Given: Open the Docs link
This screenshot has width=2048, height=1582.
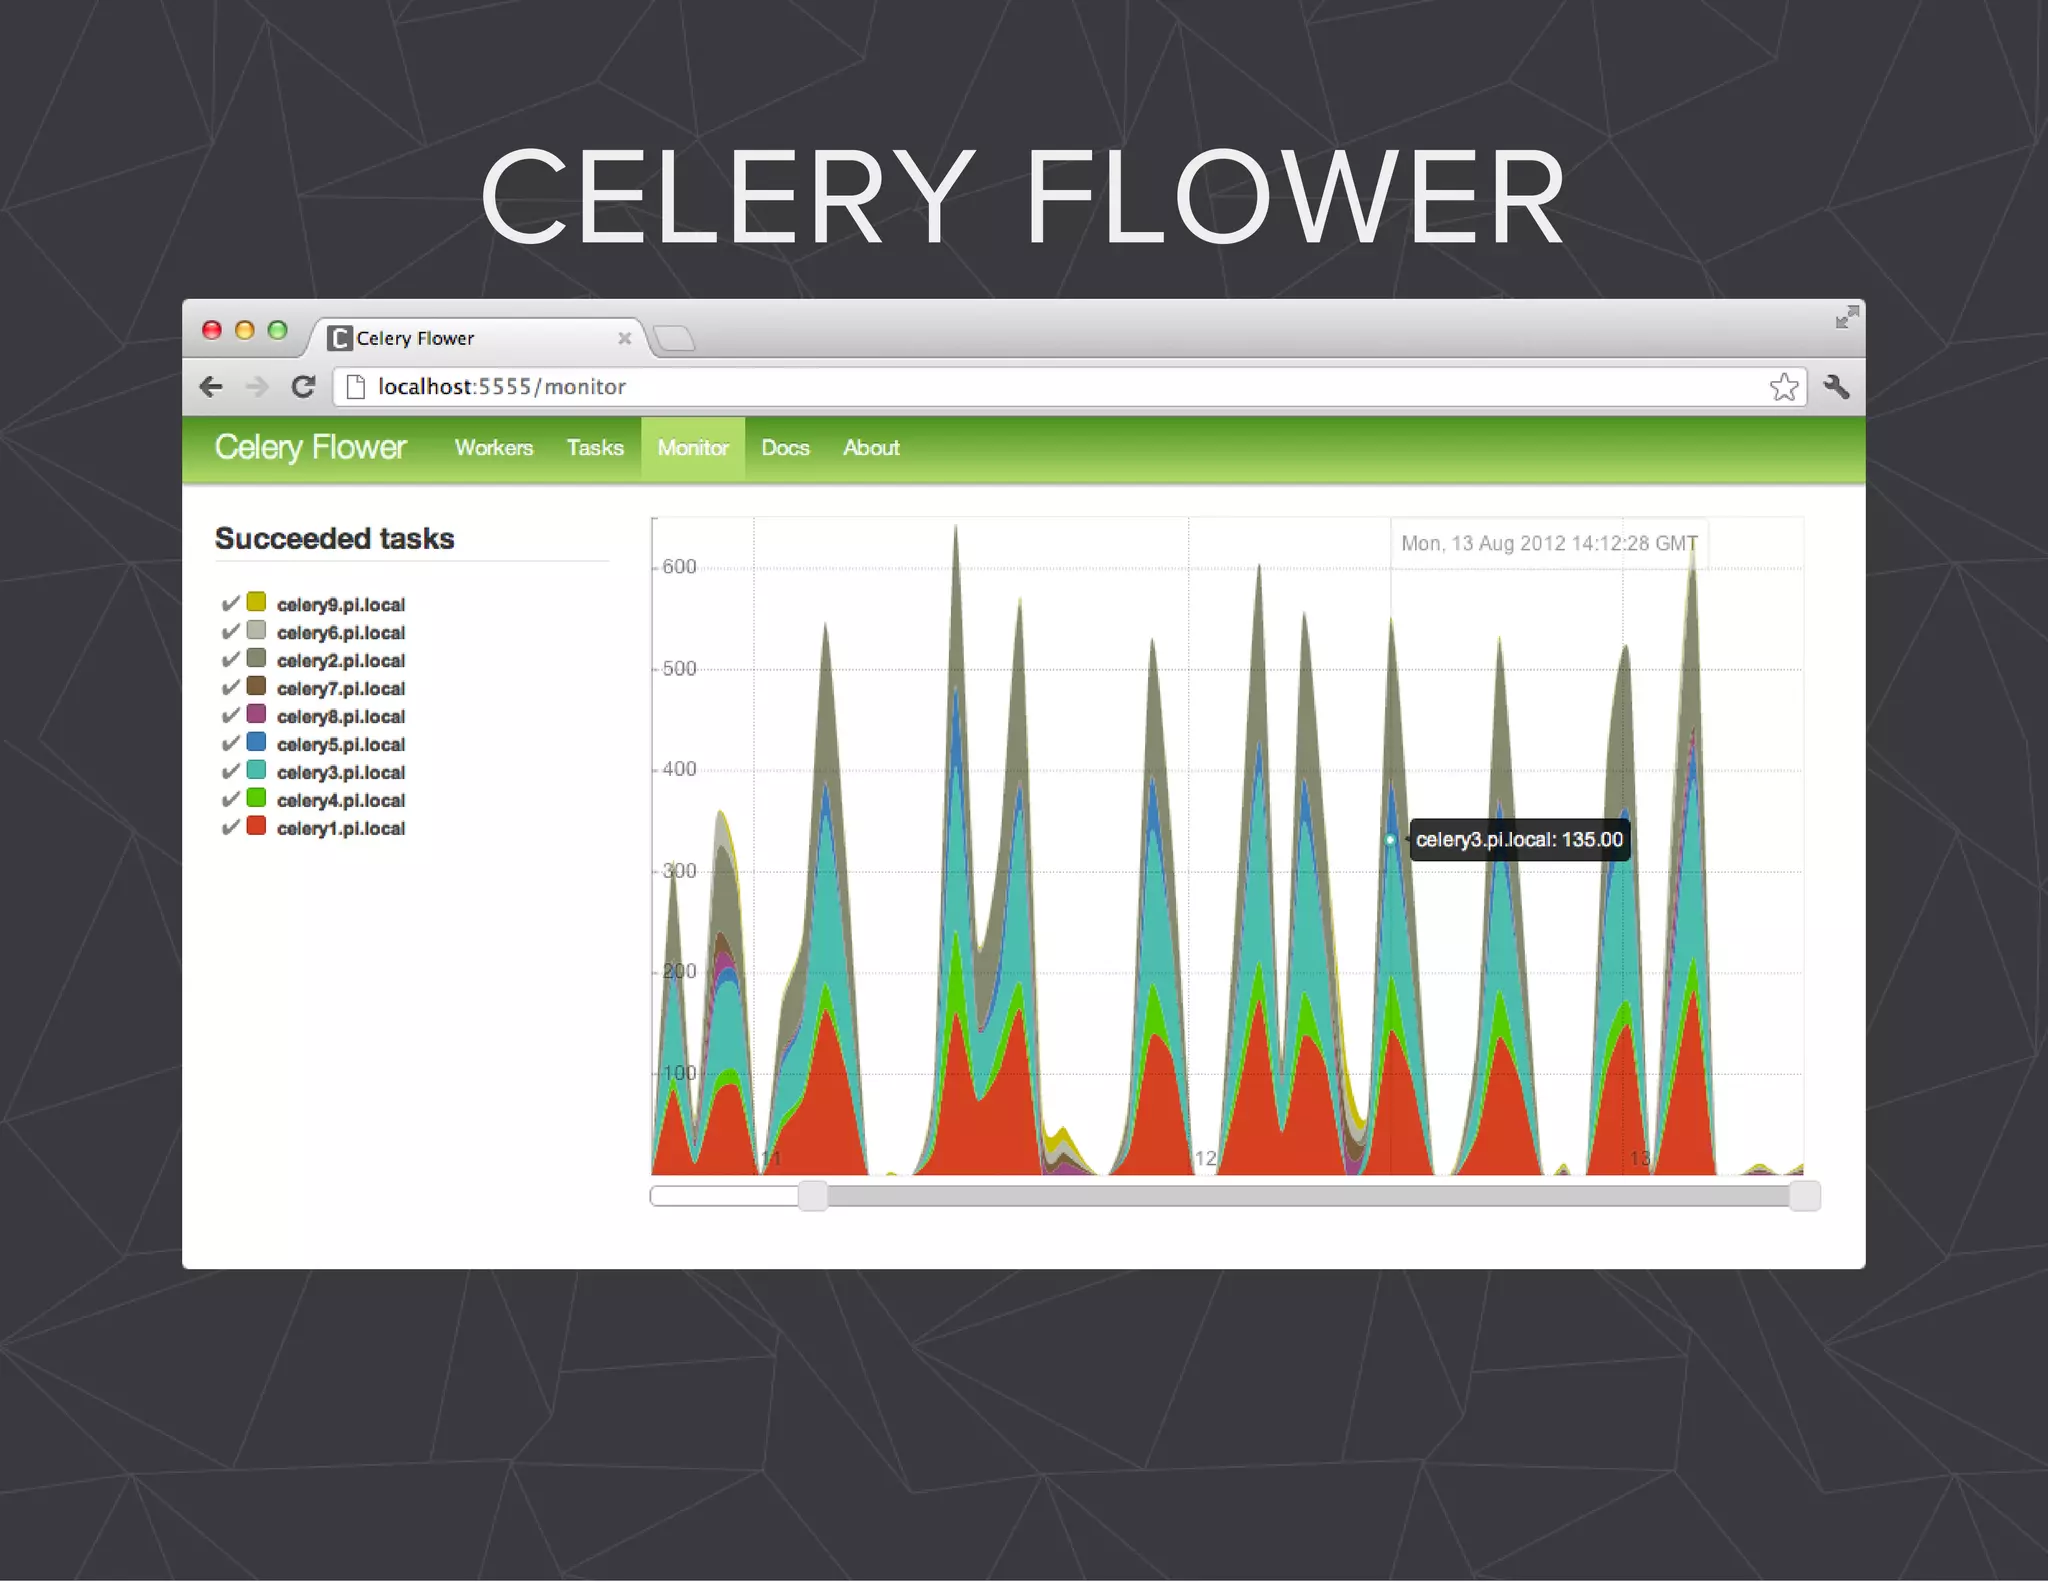Looking at the screenshot, I should (x=785, y=448).
